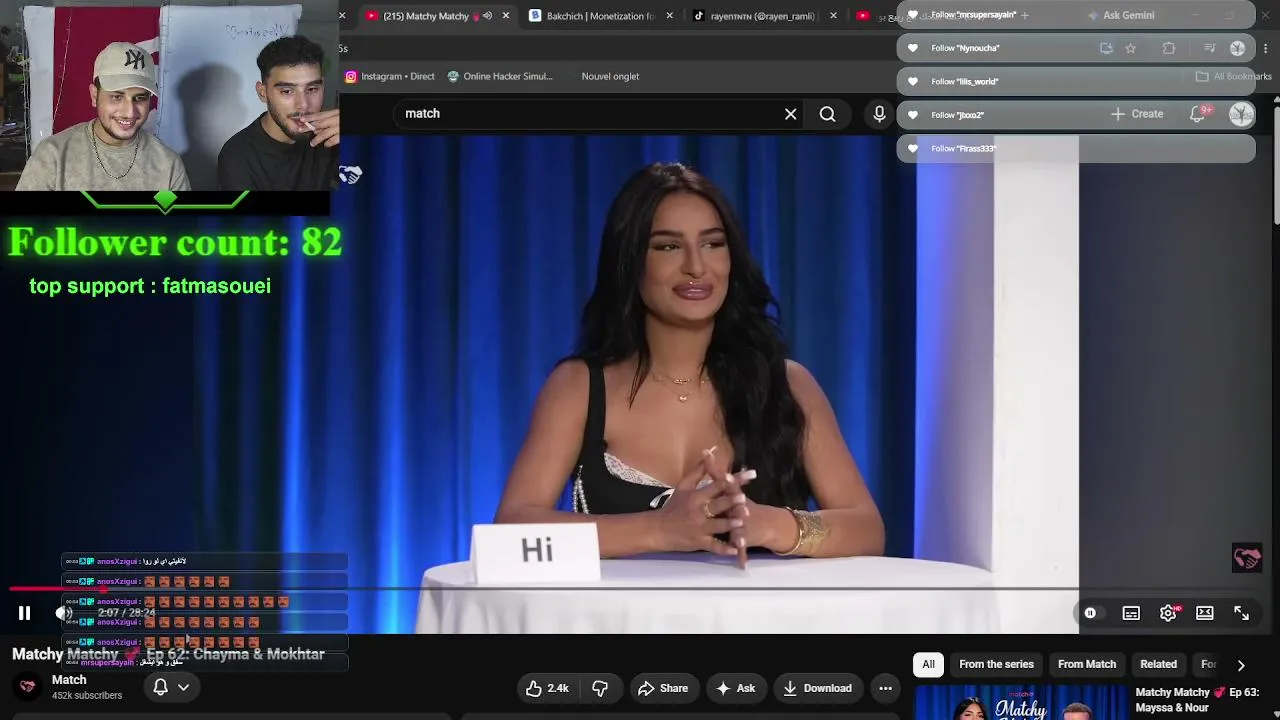This screenshot has height=720, width=1280.
Task: Click the heart on Follow "Firass333" alert
Action: pos(912,148)
